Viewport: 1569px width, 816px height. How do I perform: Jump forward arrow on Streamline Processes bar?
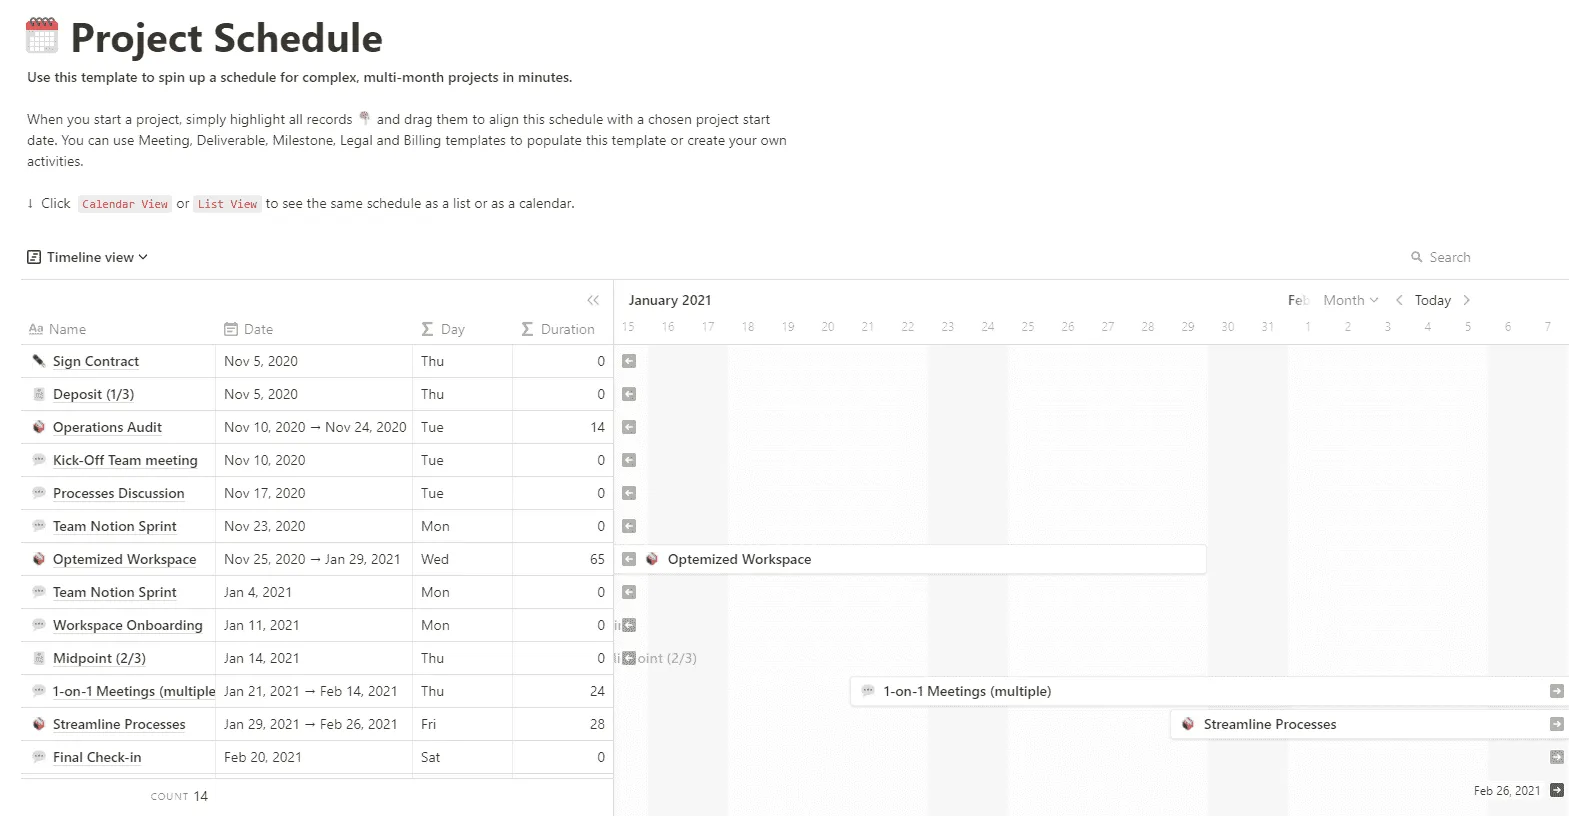click(x=1556, y=724)
